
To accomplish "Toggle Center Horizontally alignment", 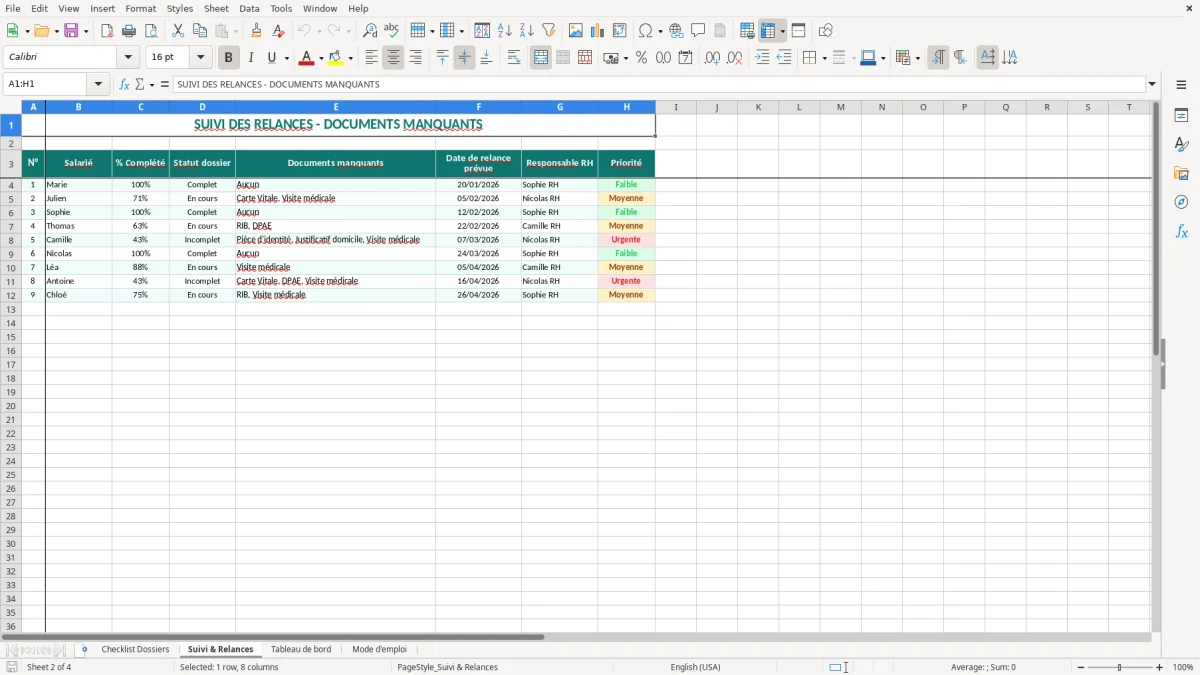I will pos(393,58).
